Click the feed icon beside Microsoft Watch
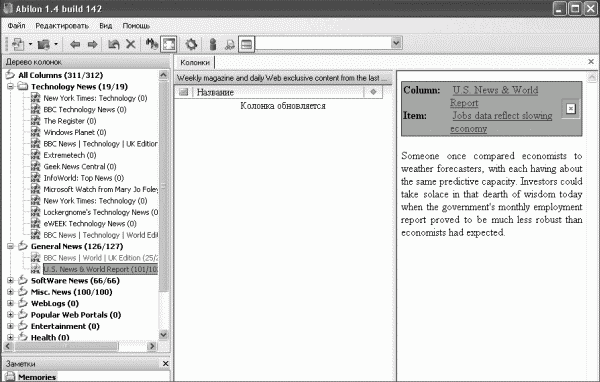 coord(35,189)
